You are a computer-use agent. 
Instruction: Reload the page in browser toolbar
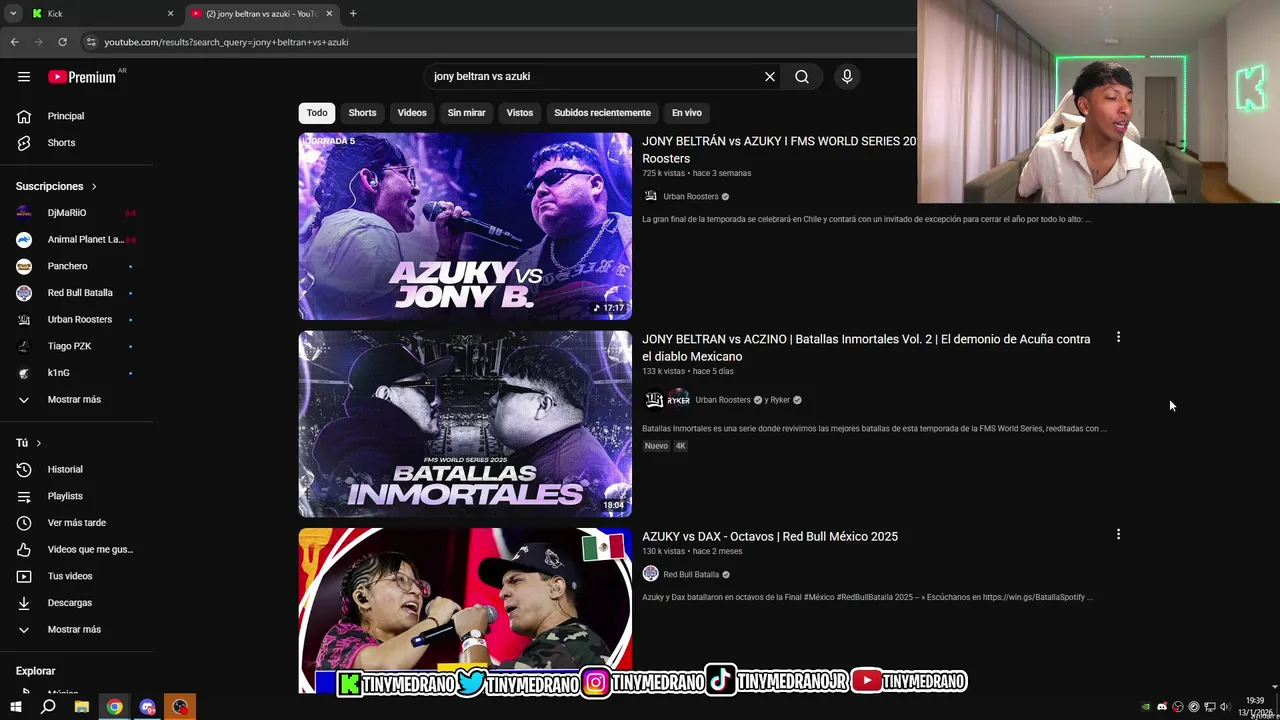(x=62, y=42)
